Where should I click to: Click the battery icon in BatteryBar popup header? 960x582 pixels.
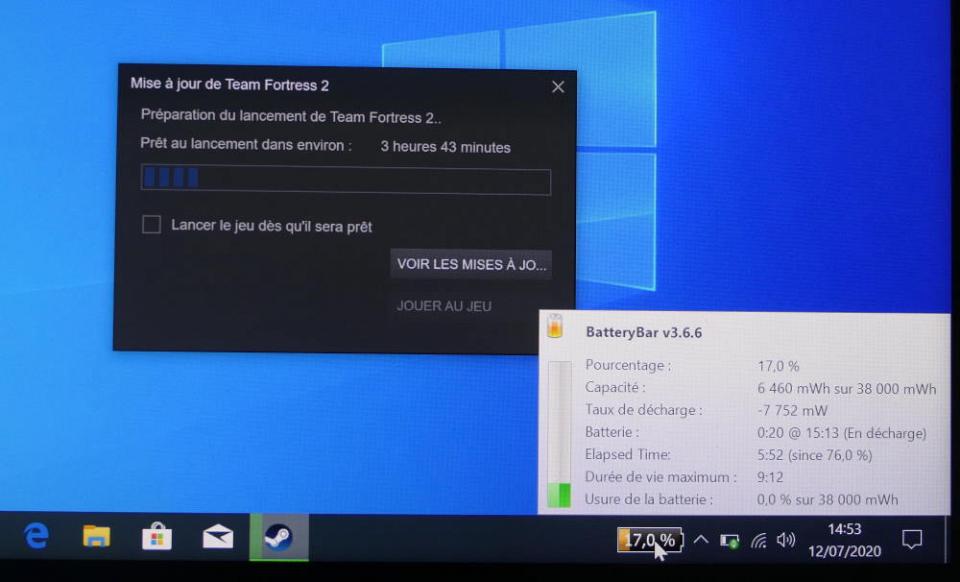click(x=555, y=326)
